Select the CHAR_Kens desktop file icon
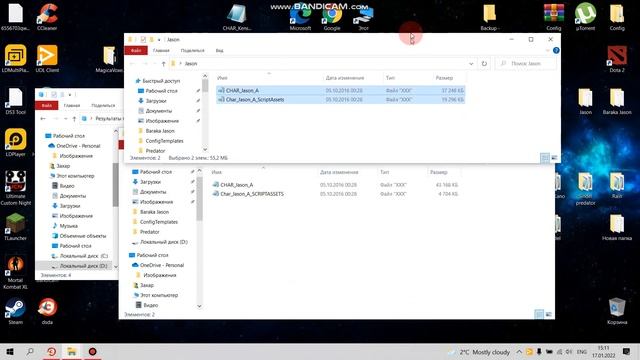Image resolution: width=640 pixels, height=360 pixels. point(237,17)
